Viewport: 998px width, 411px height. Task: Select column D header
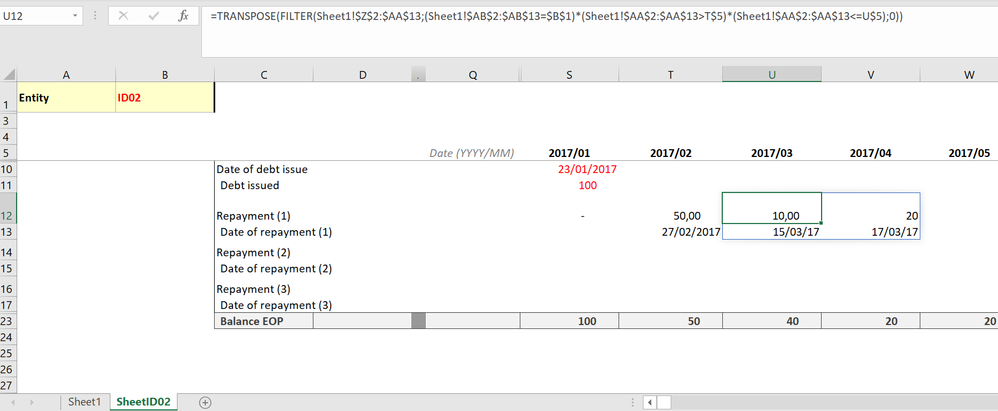pos(363,75)
